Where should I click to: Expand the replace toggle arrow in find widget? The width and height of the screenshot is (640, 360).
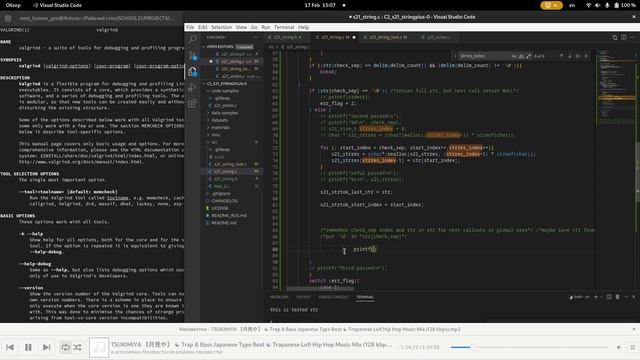coord(455,56)
